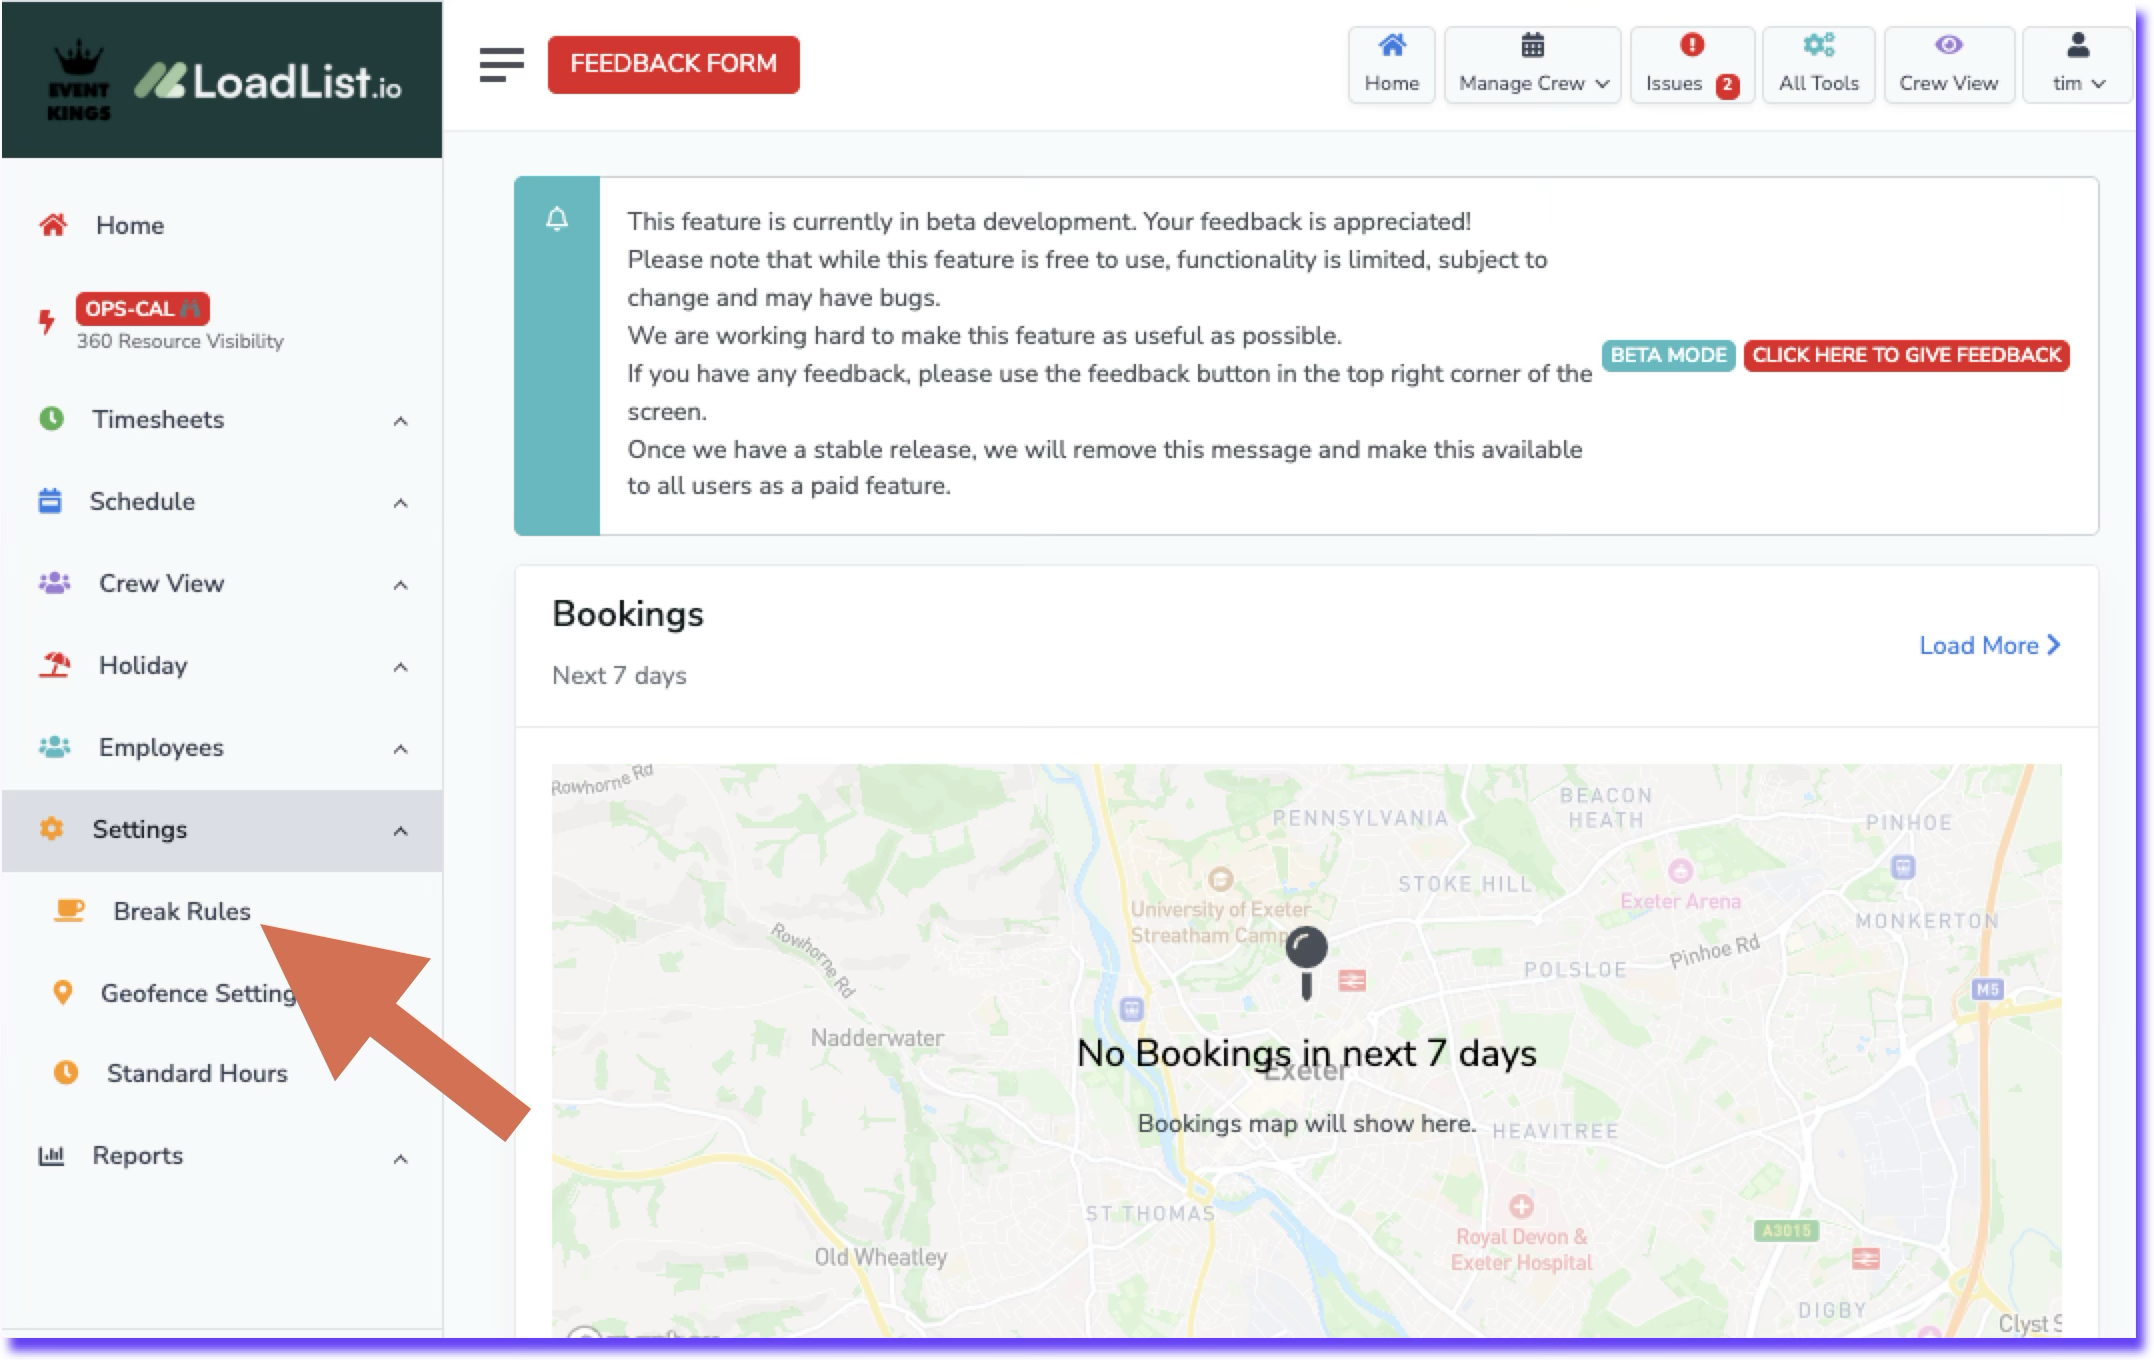This screenshot has height=1360, width=2154.
Task: Click the LoadList.io logo
Action: 268,81
